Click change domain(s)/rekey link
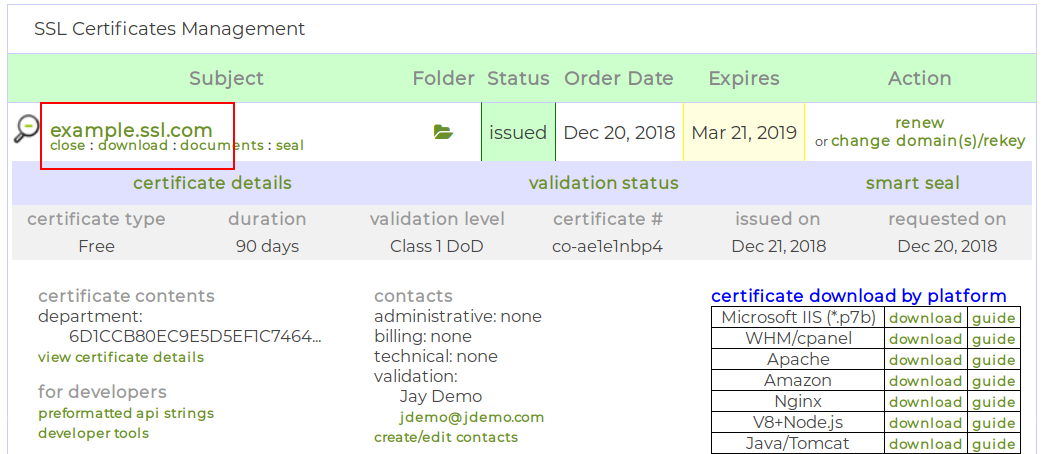This screenshot has height=454, width=1044. (928, 141)
